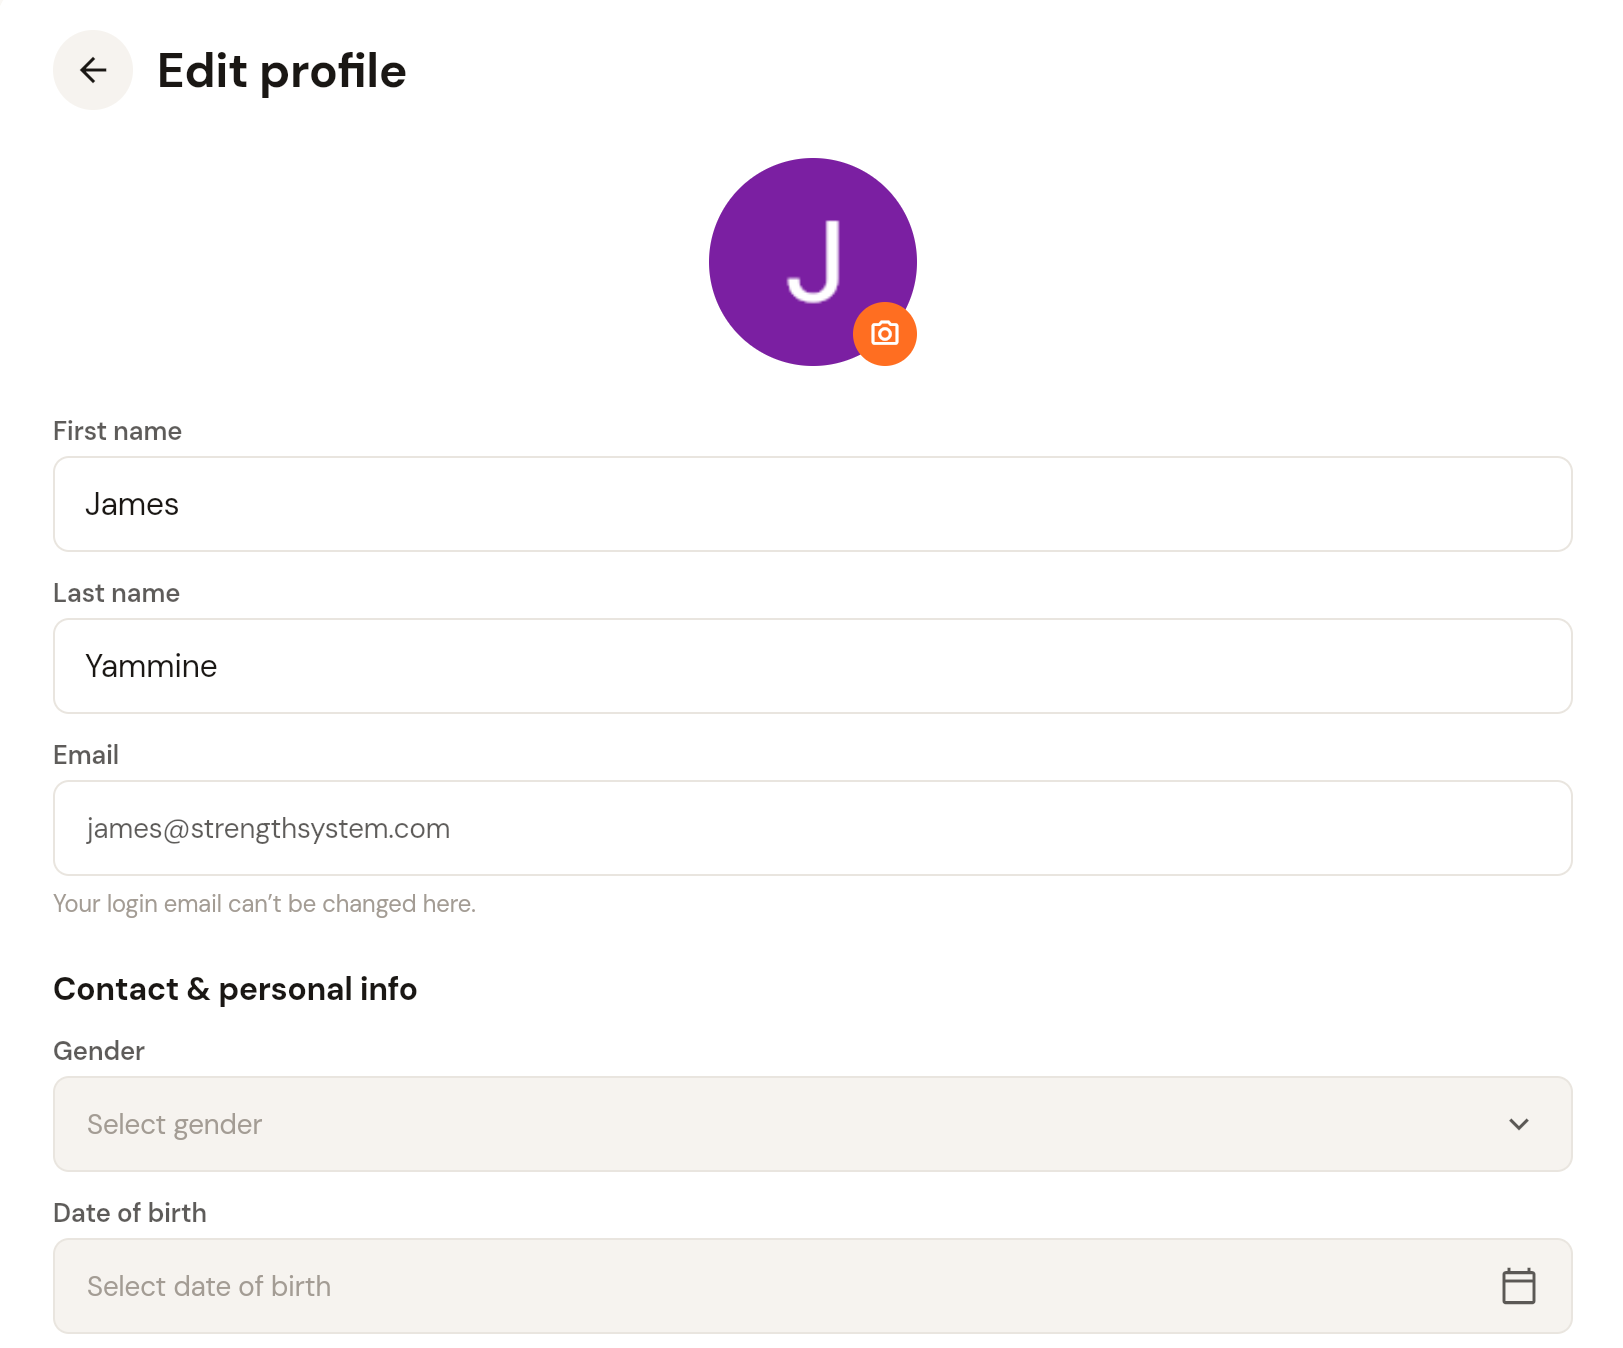Screen dimensions: 1623x1348
Task: Click the james@strengthsystem.com email field
Action: [813, 828]
